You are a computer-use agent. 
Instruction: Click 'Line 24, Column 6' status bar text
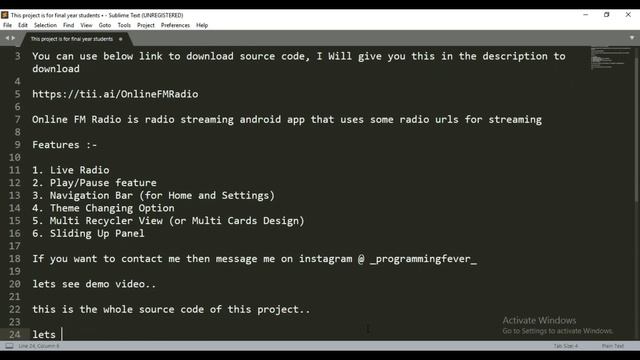(39, 346)
